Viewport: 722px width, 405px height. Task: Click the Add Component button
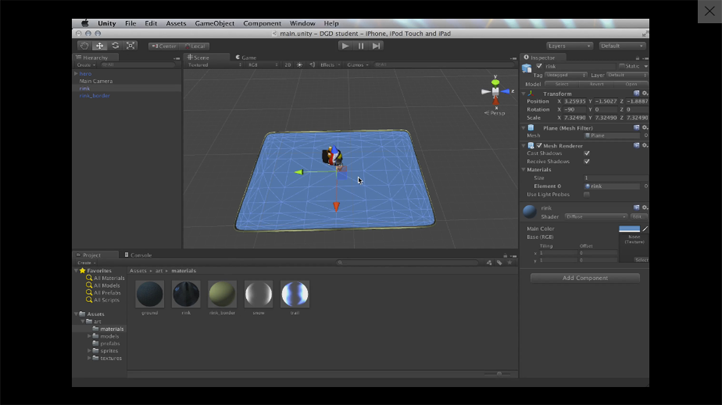(x=585, y=278)
